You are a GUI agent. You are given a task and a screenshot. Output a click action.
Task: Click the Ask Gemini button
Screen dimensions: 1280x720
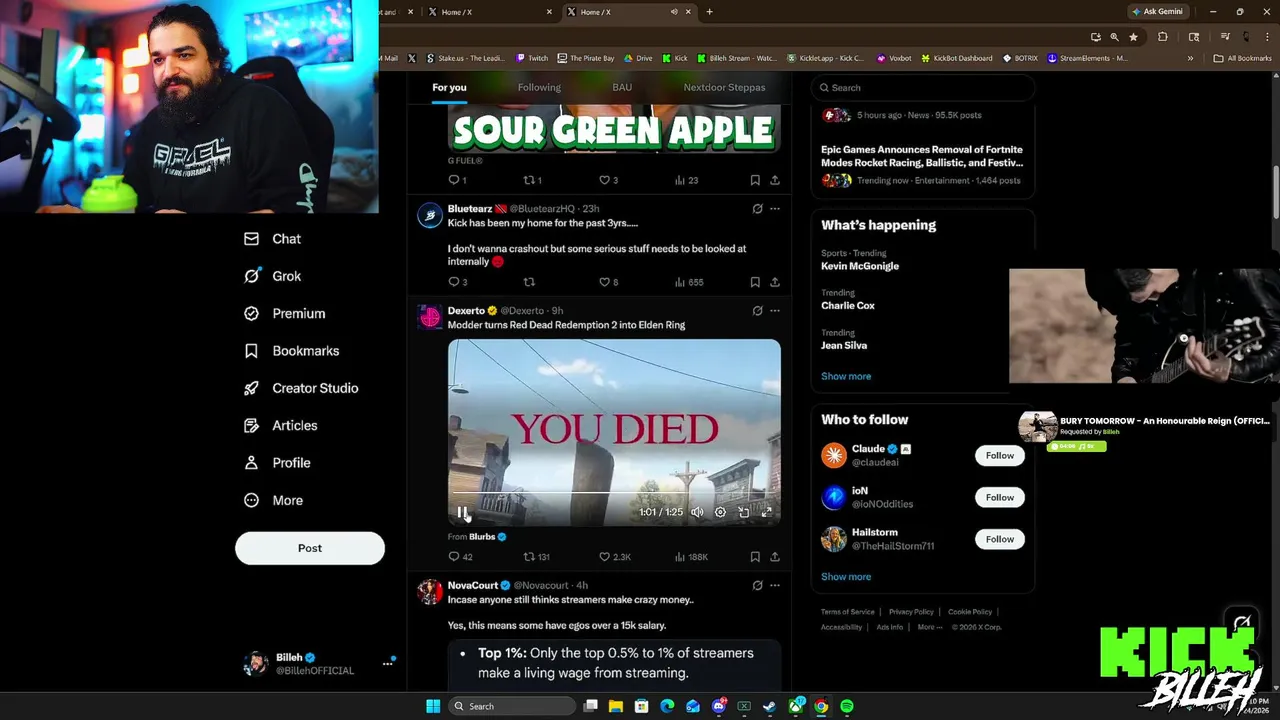pos(1158,12)
